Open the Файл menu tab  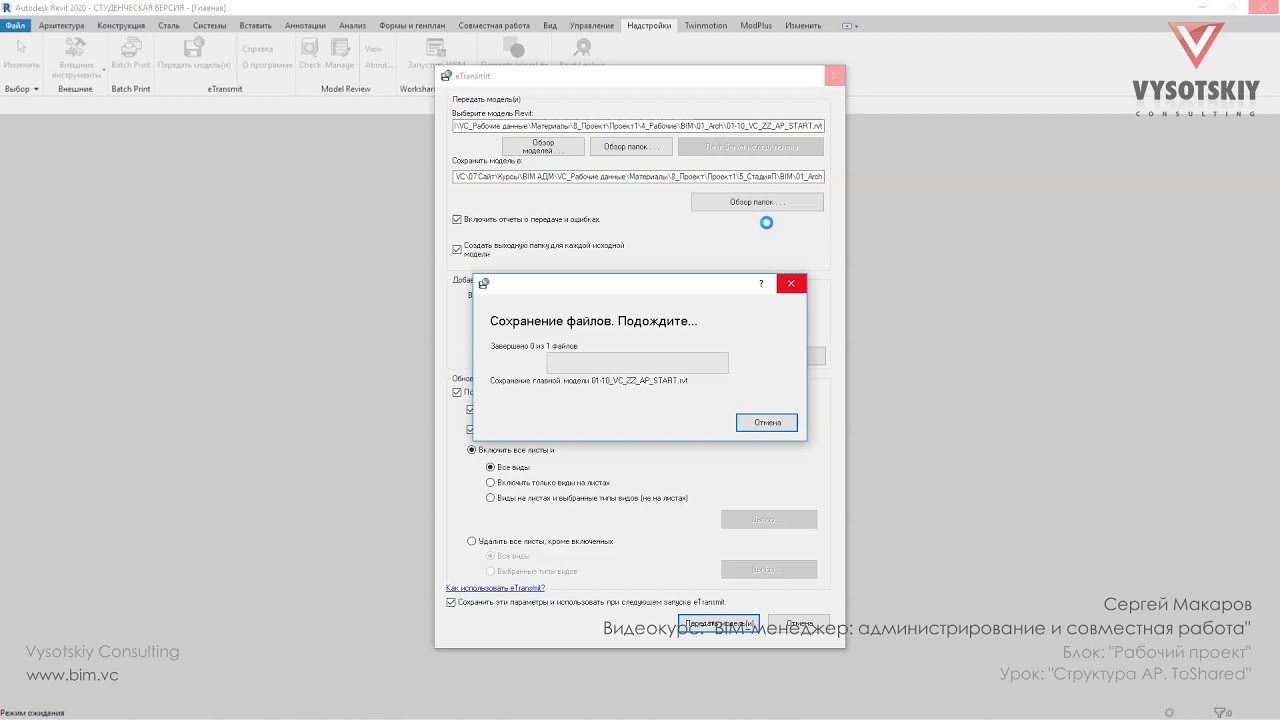(15, 25)
